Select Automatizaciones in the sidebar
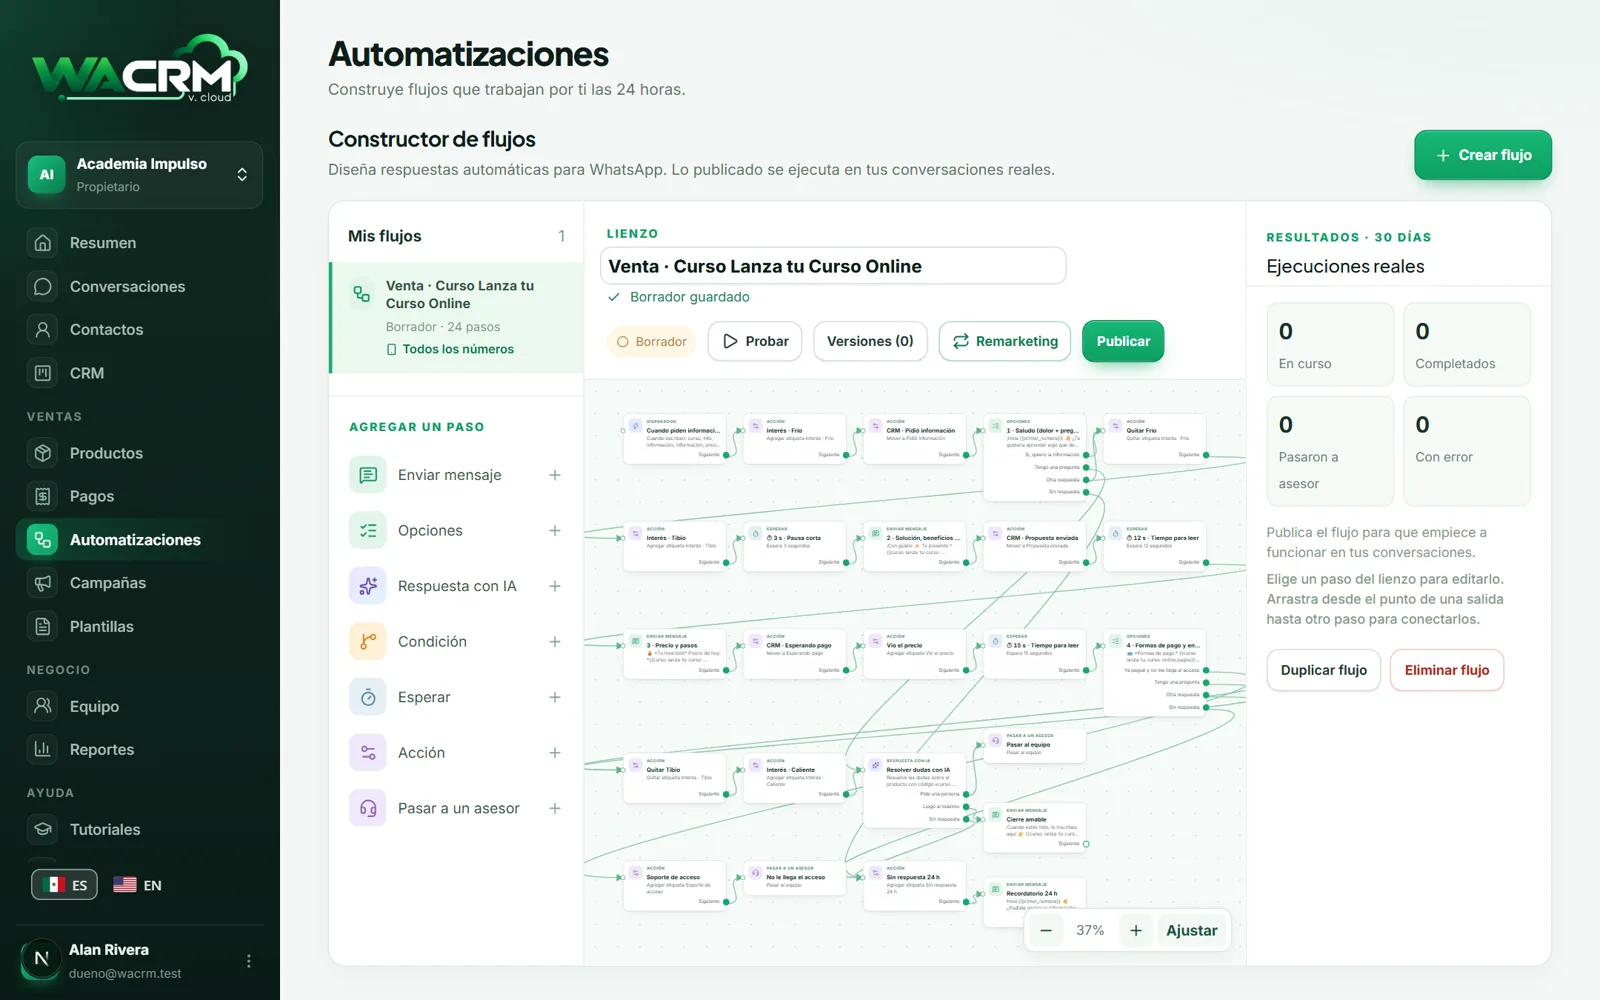Viewport: 1600px width, 1000px height. [139, 540]
